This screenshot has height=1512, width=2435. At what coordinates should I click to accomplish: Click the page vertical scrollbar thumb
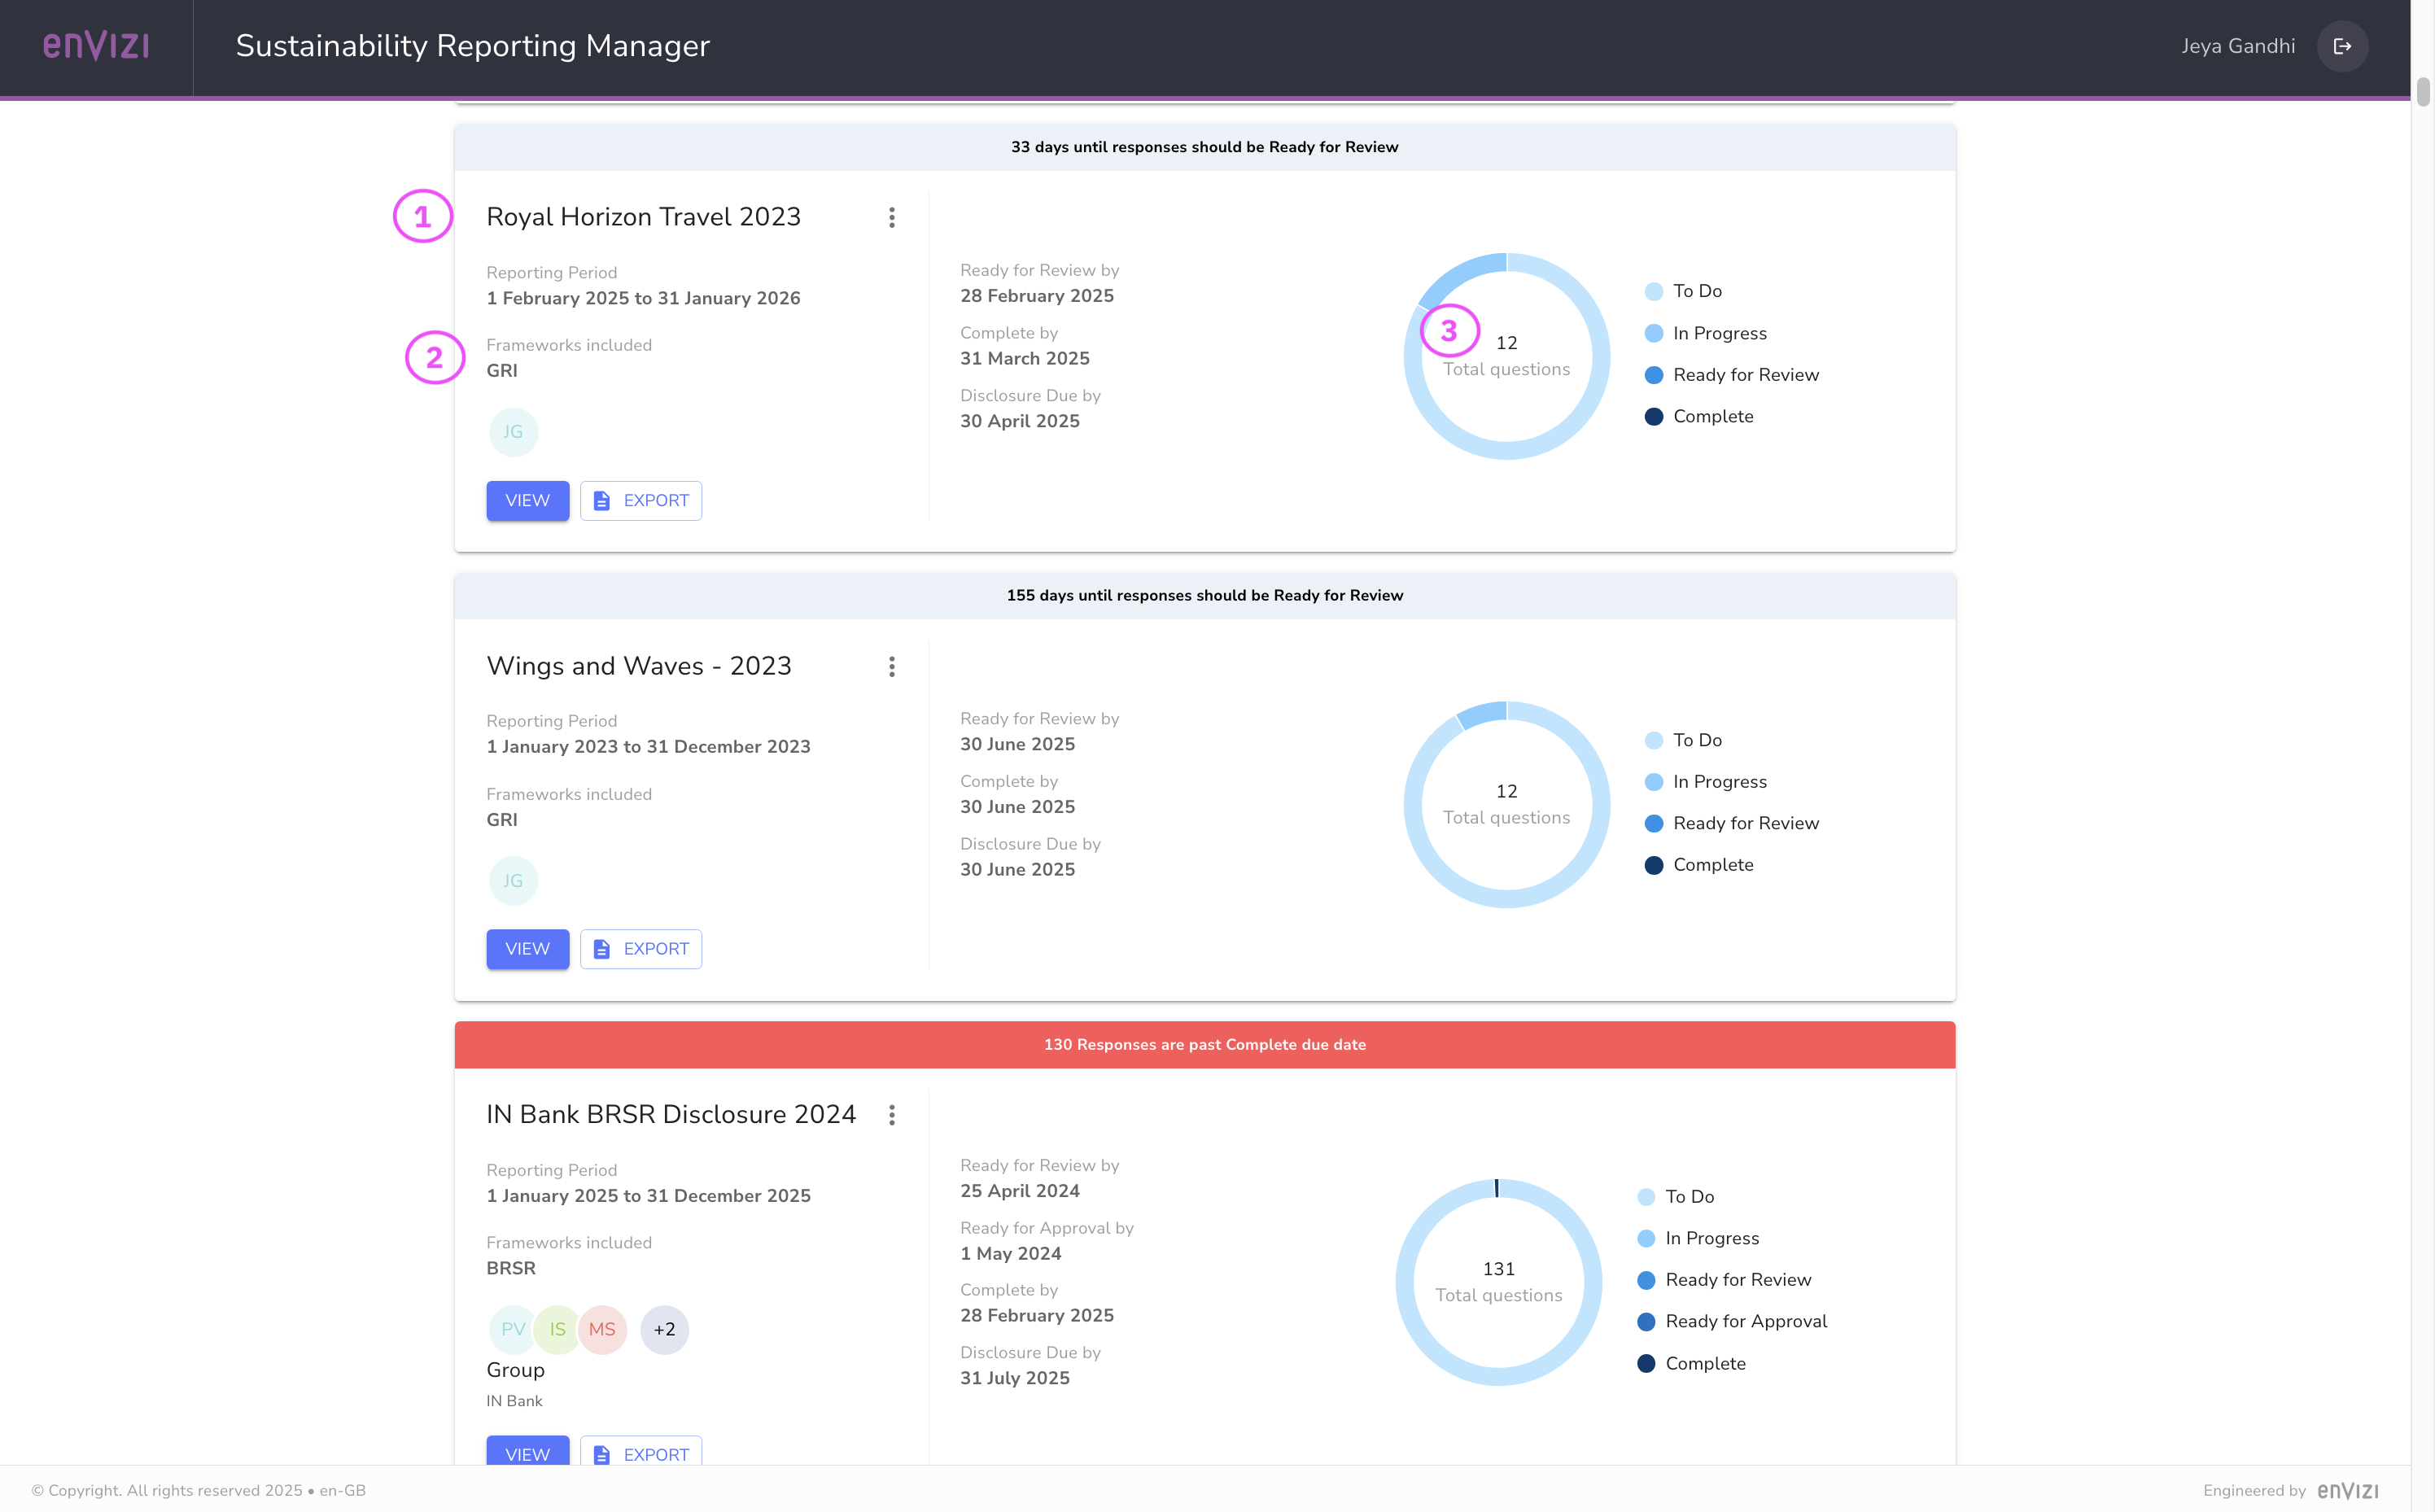click(x=2422, y=92)
